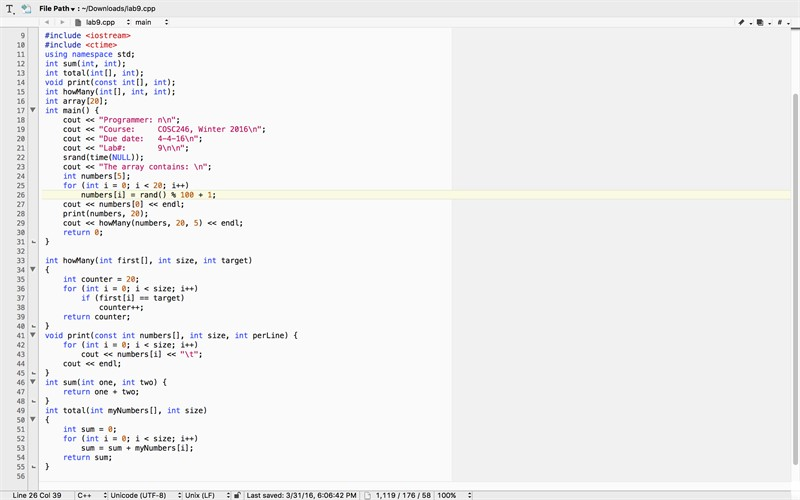Viewport: 800px width, 500px height.
Task: Open the 100% zoom level popup
Action: point(454,495)
